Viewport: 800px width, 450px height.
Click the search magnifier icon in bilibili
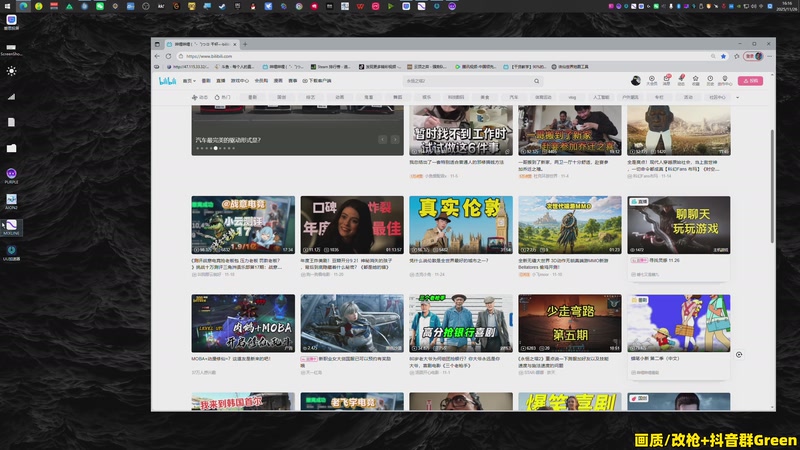point(536,81)
